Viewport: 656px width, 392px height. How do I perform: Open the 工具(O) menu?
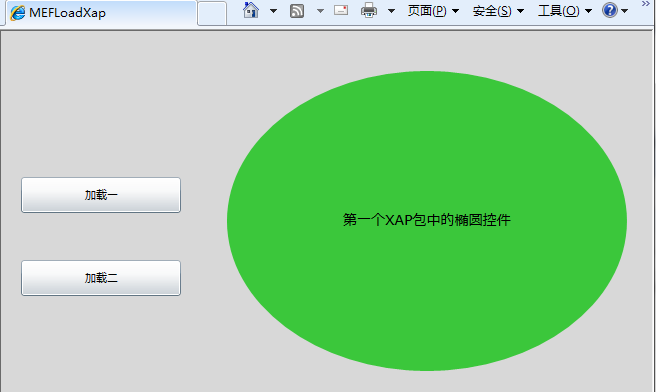565,11
